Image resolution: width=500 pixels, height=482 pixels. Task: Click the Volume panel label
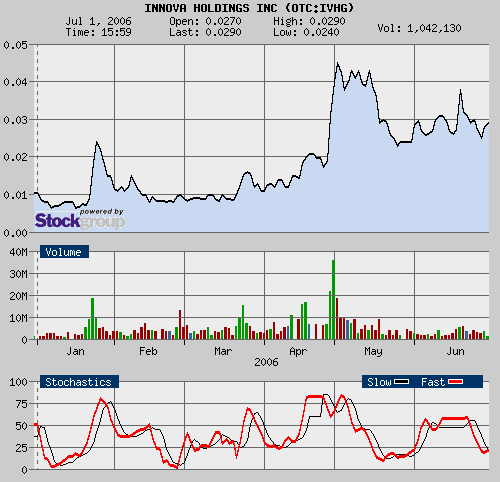[x=64, y=252]
